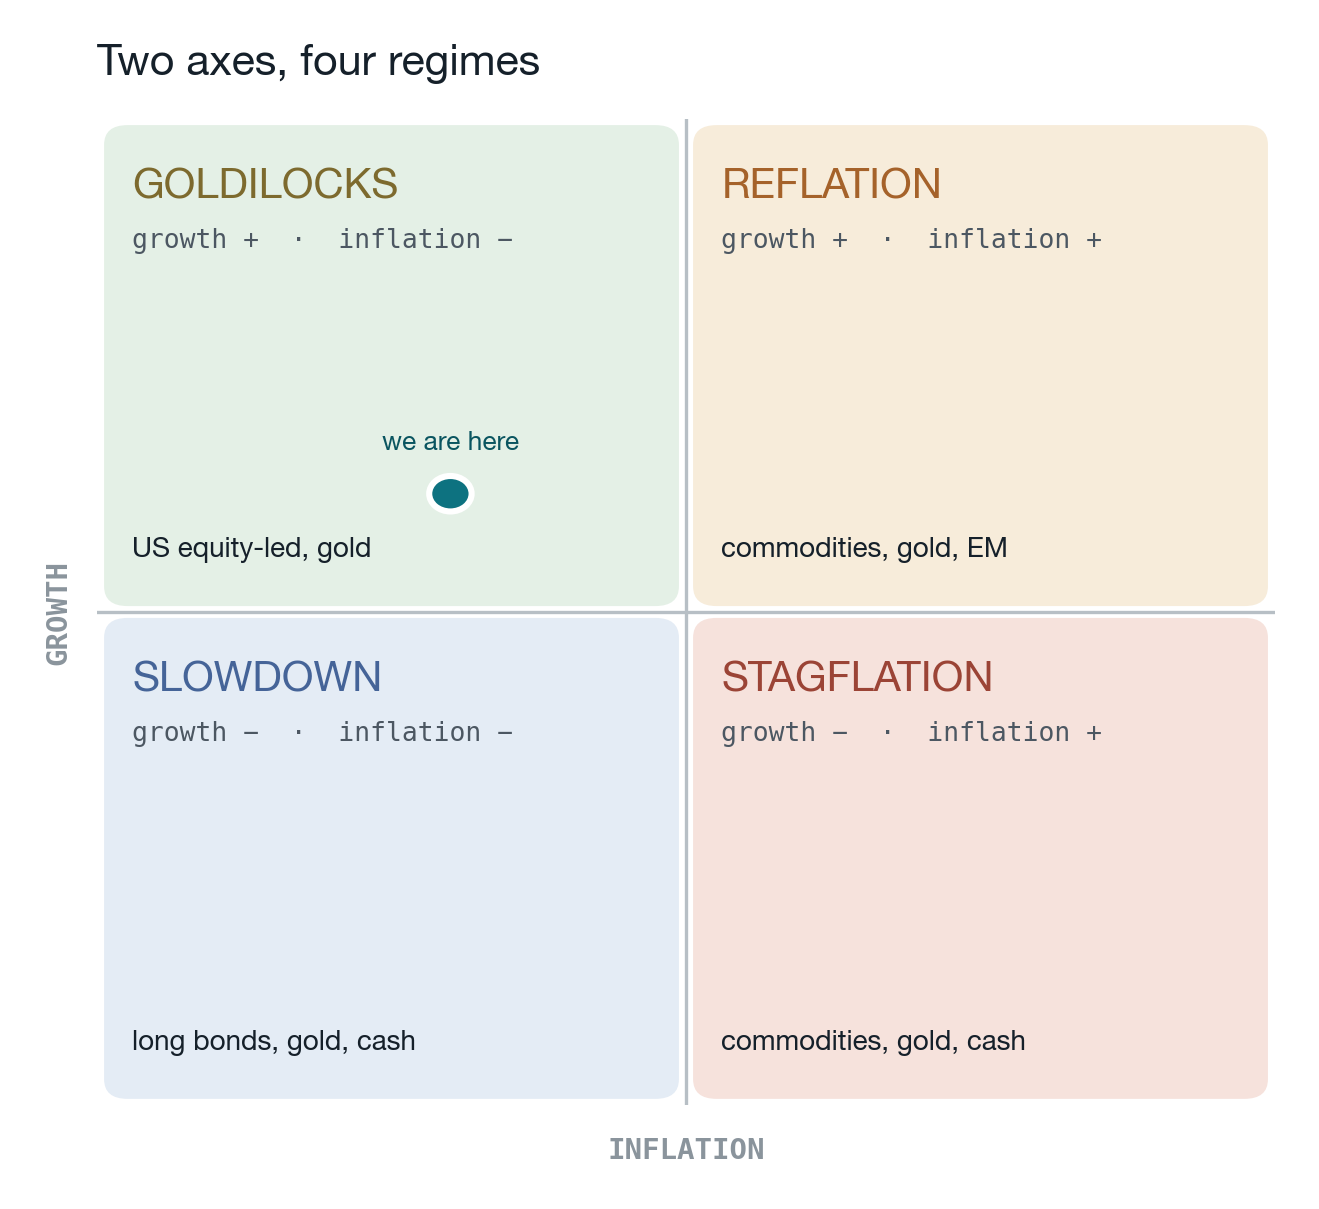Click Goldilocks 'growth + · inflation −' subtitle
The height and width of the screenshot is (1209, 1319).
coord(322,239)
